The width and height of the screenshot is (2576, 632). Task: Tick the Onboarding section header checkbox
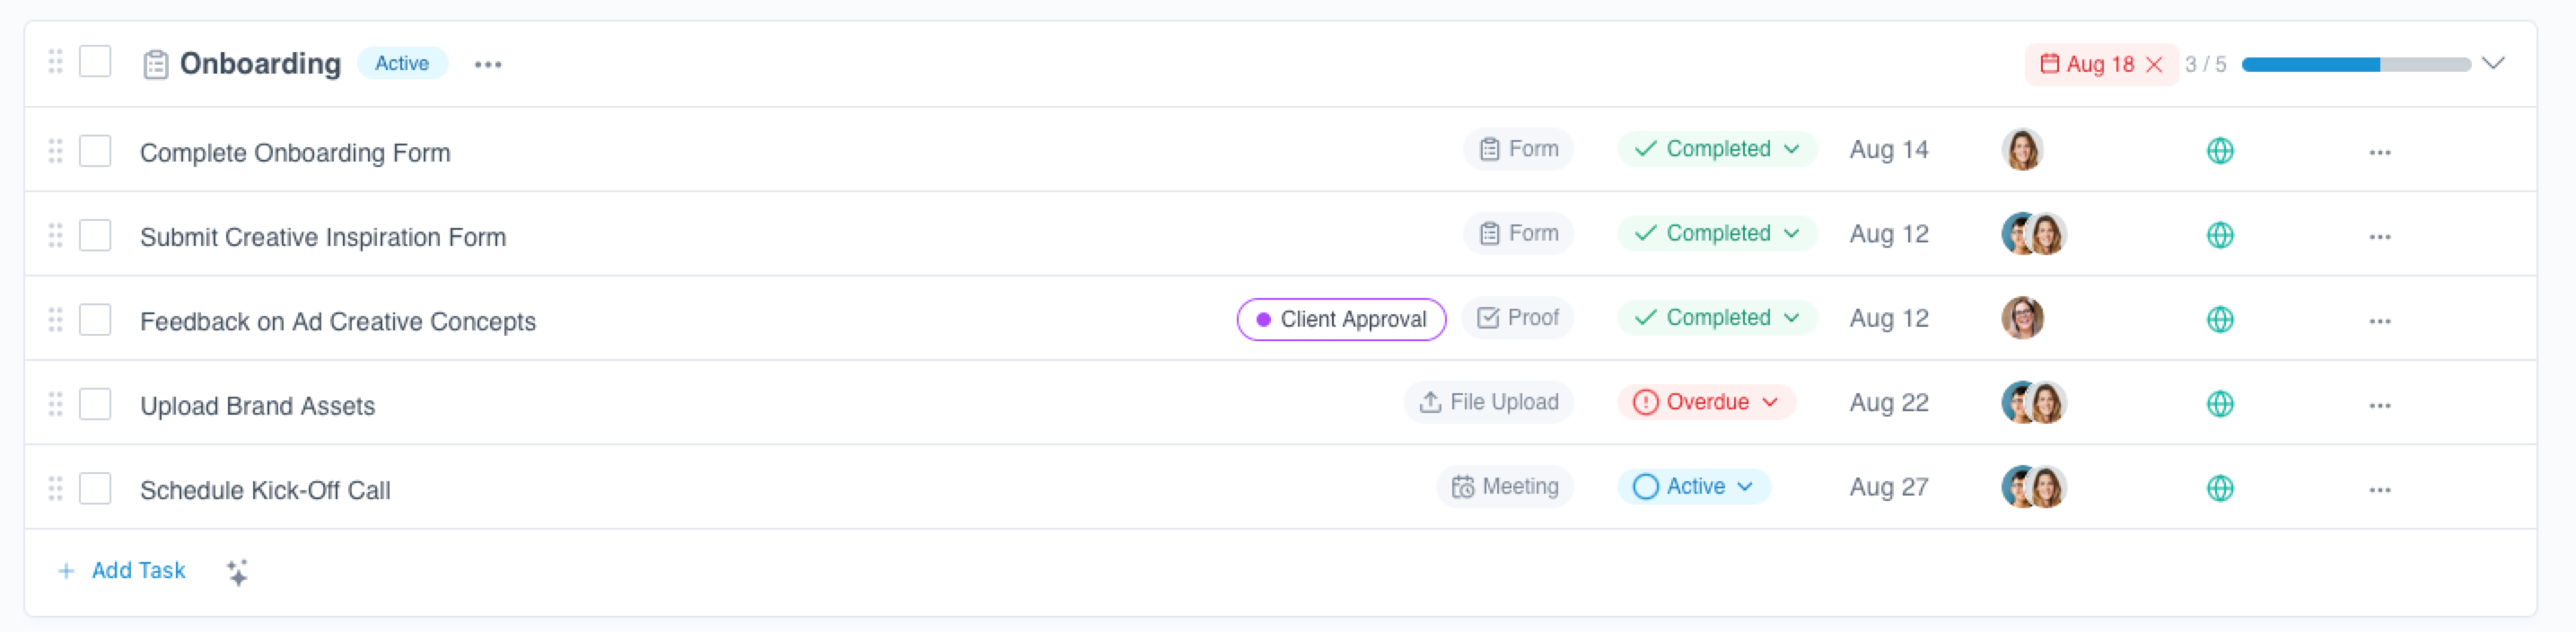(95, 62)
